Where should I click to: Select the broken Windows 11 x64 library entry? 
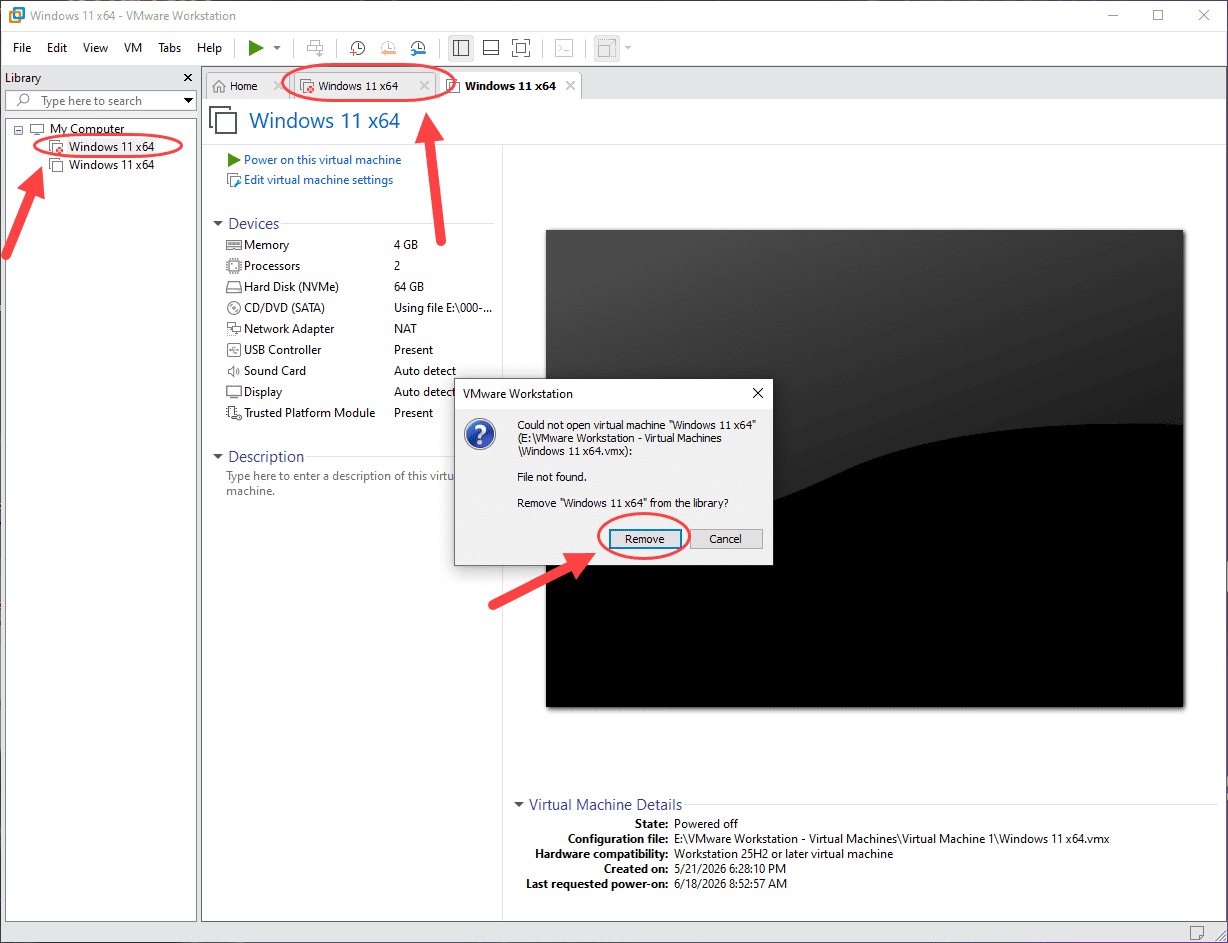pyautogui.click(x=111, y=147)
